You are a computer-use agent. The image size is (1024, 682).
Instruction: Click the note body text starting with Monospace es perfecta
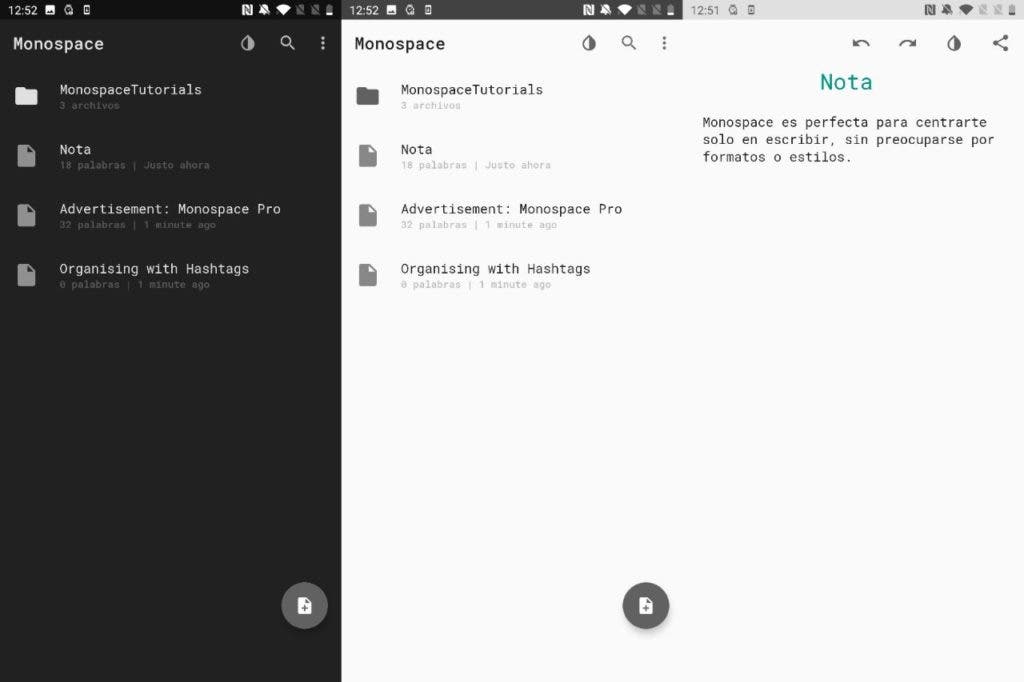pyautogui.click(x=848, y=139)
